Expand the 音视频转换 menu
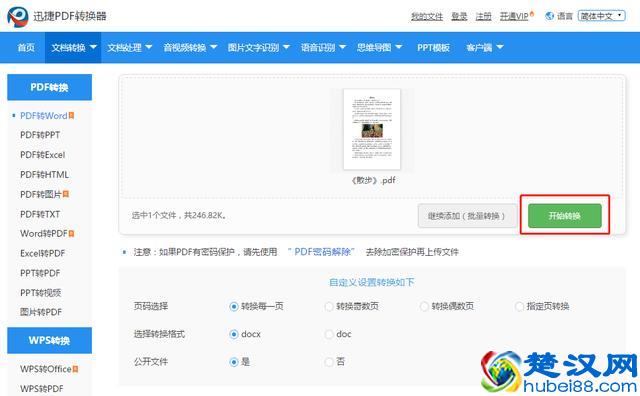This screenshot has width=640, height=396. pyautogui.click(x=190, y=47)
